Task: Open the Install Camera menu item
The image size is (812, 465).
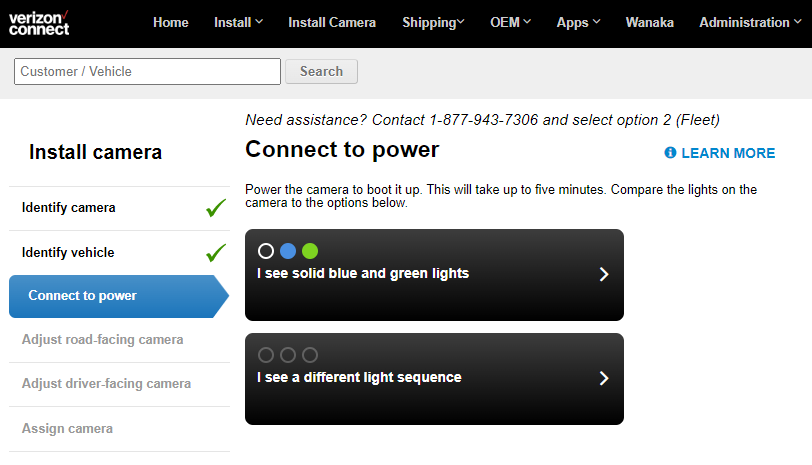Action: 332,22
